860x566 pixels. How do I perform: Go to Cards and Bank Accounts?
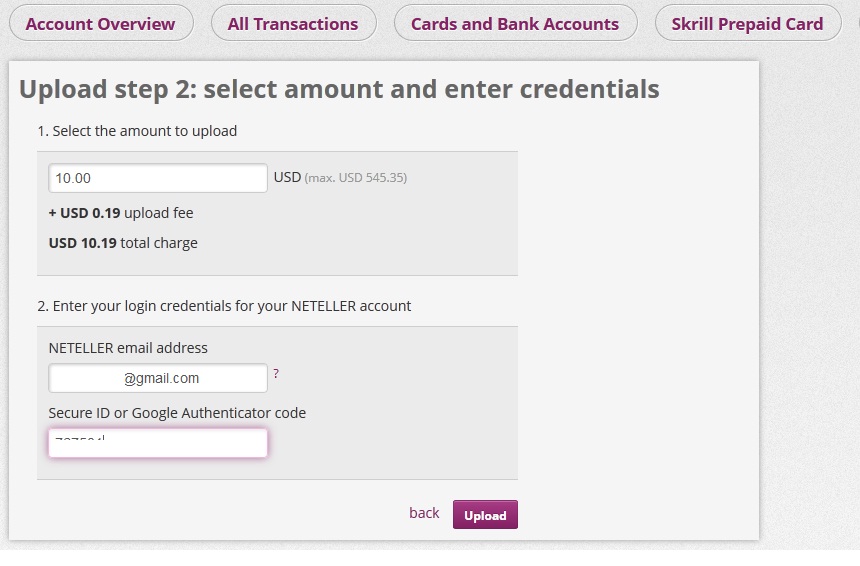[x=515, y=24]
